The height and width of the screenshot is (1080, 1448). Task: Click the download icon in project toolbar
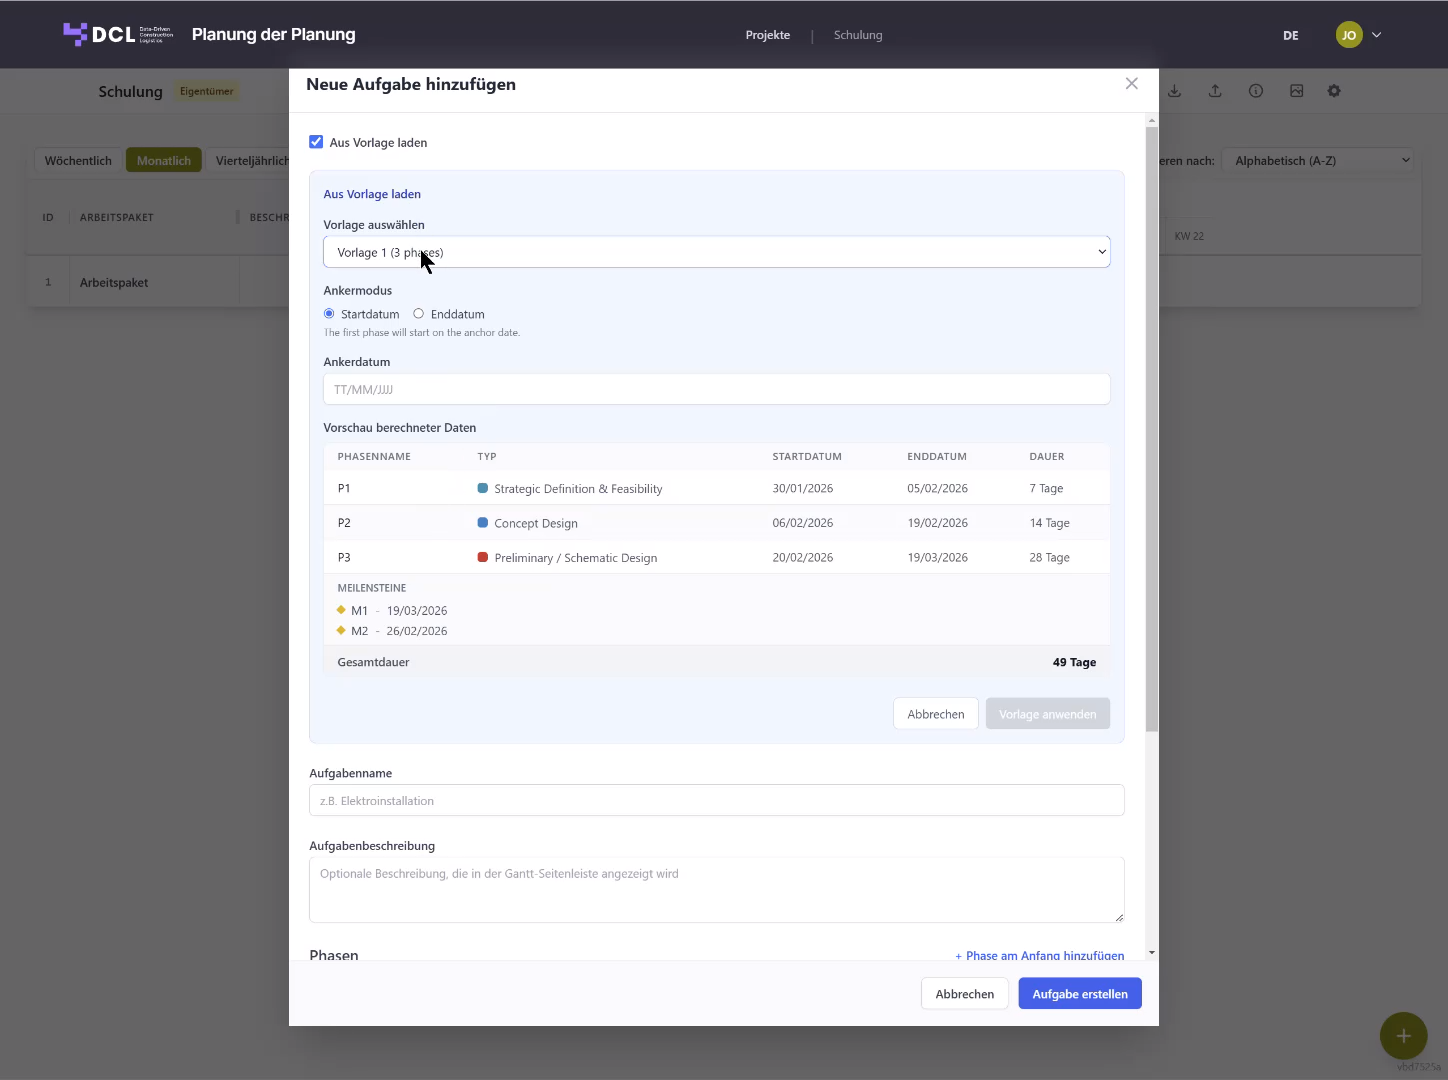pyautogui.click(x=1175, y=91)
